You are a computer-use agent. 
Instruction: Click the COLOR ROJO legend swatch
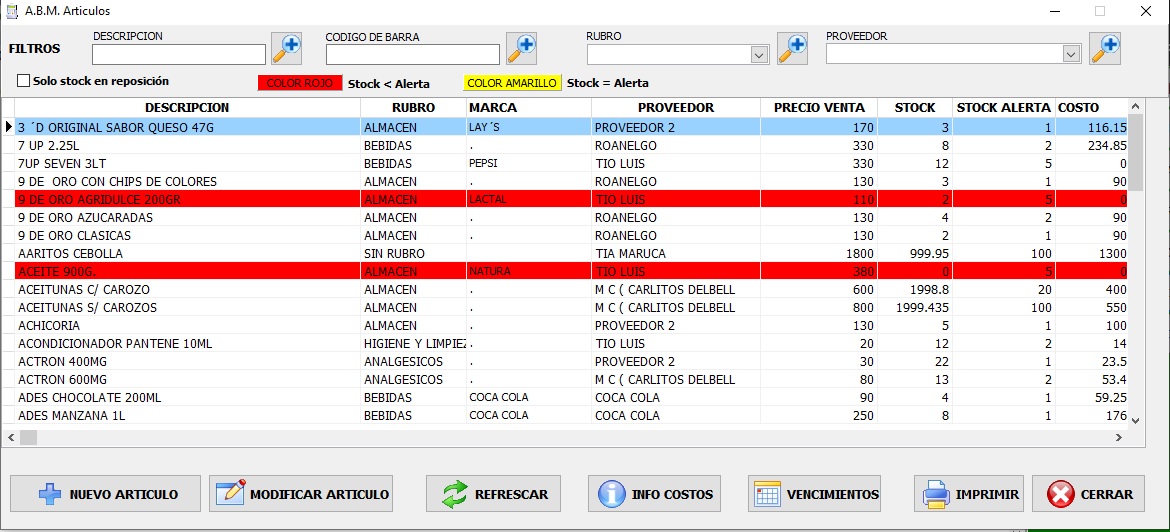click(x=300, y=83)
